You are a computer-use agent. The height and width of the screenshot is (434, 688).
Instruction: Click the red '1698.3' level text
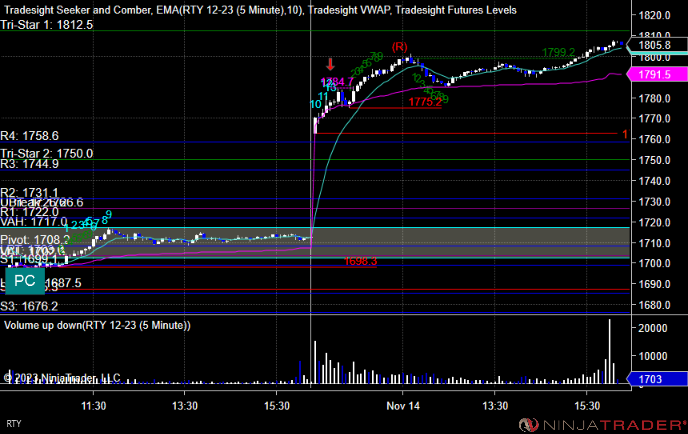click(361, 261)
